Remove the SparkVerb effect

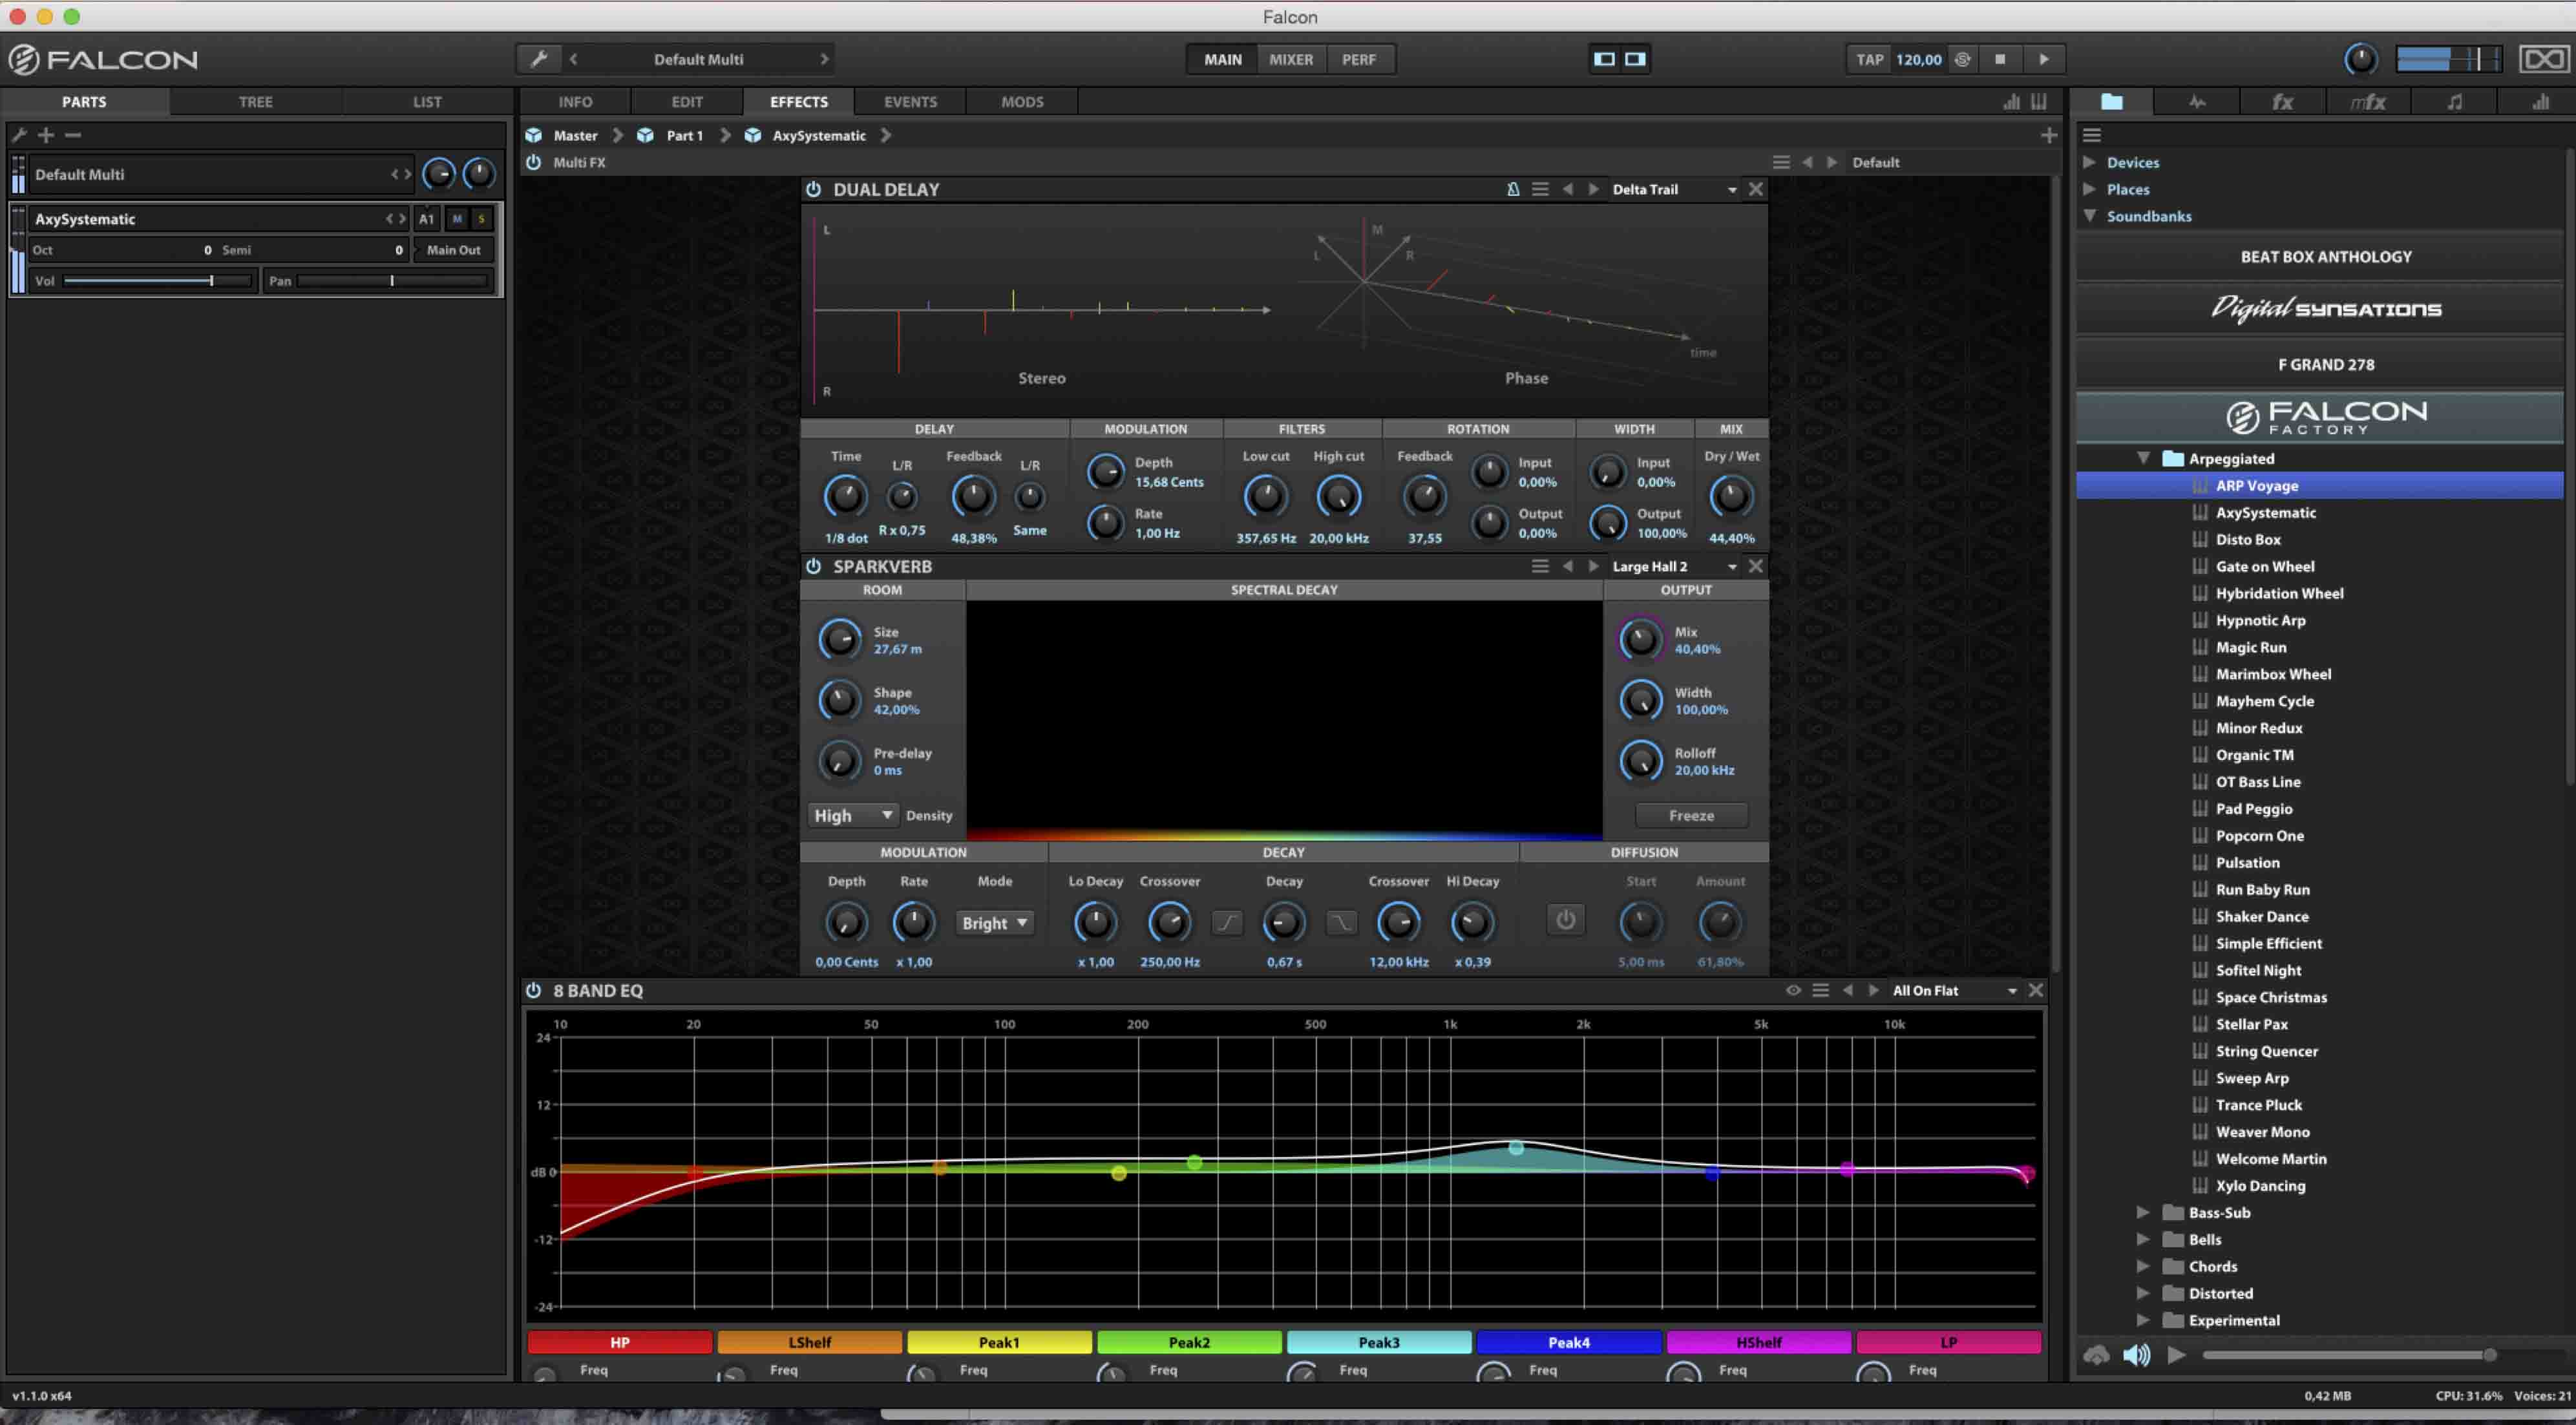coord(1755,566)
